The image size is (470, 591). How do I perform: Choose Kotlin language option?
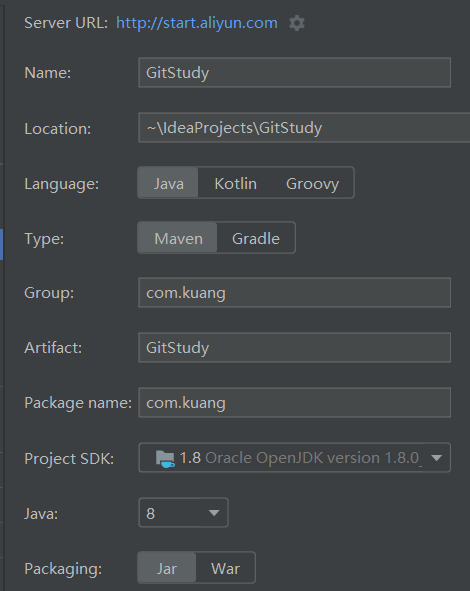click(x=236, y=183)
